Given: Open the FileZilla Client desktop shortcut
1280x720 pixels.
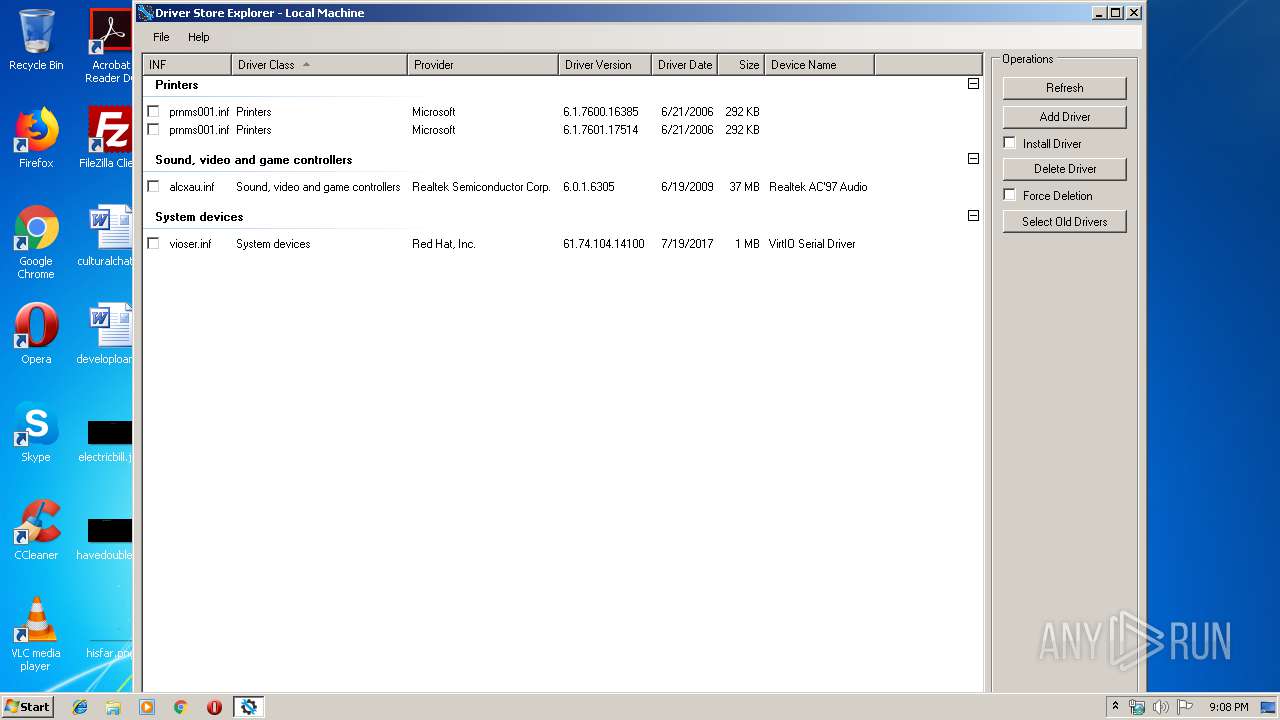Looking at the screenshot, I should (108, 138).
